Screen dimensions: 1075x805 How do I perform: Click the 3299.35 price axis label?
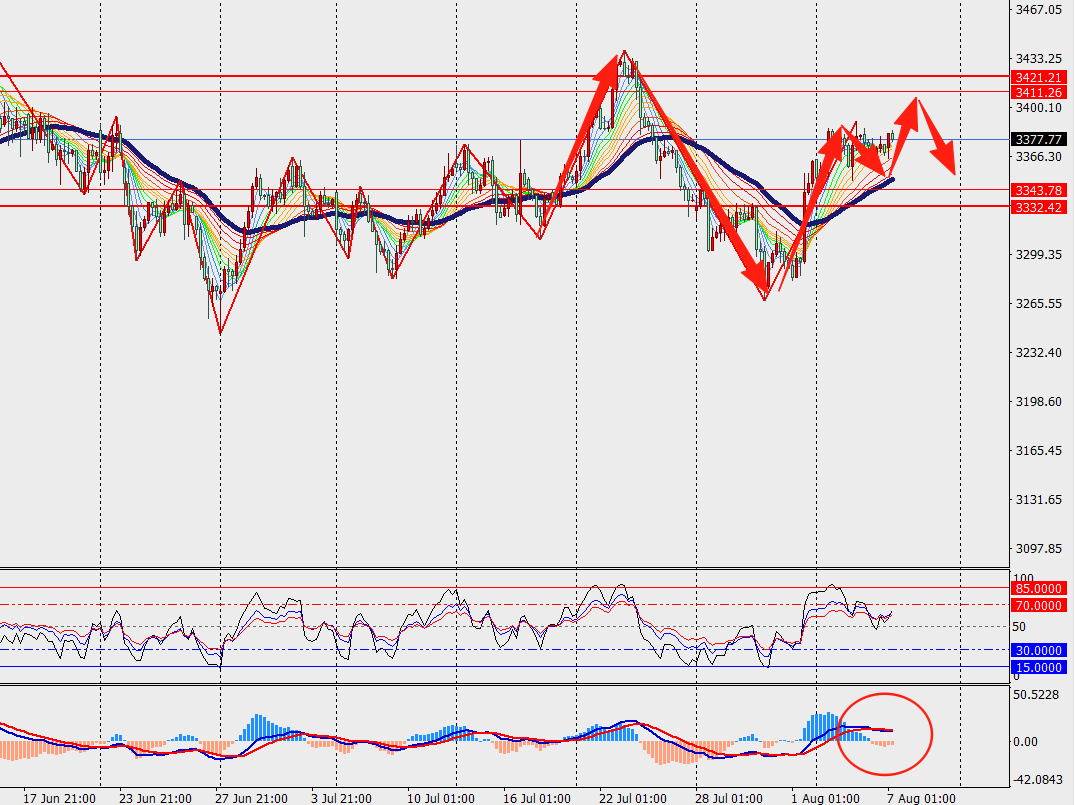(x=1038, y=254)
